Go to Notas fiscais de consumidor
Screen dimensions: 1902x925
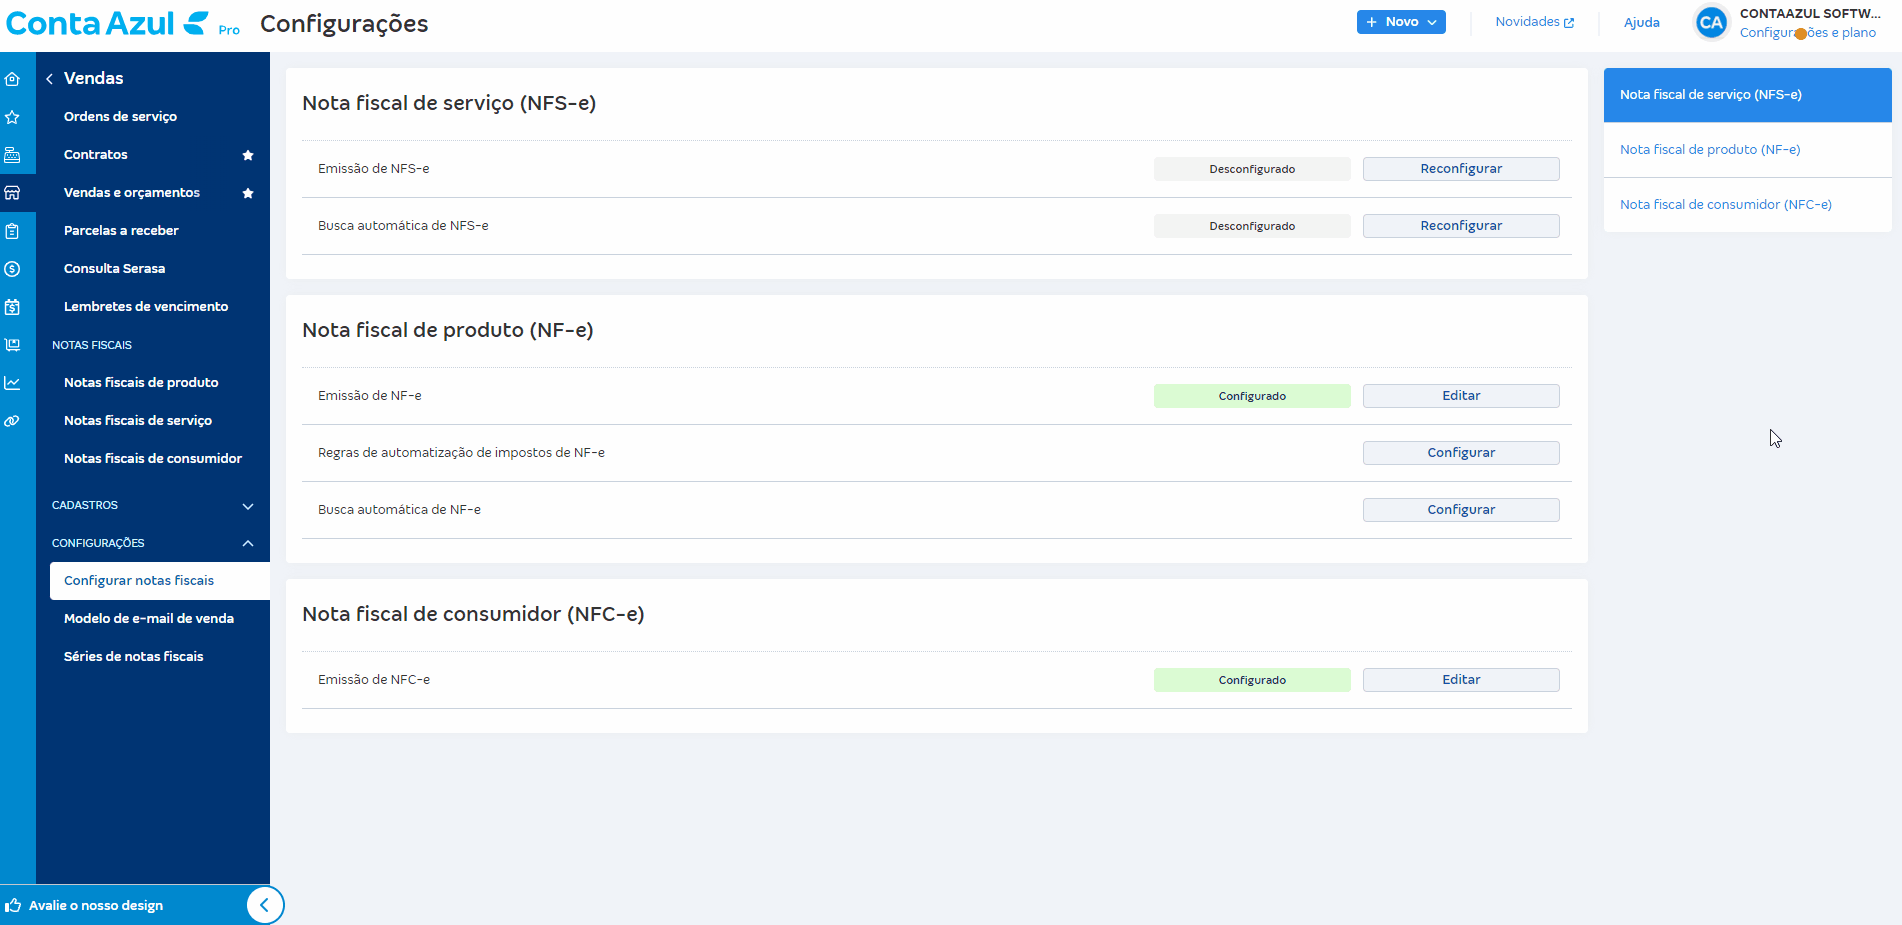click(153, 459)
